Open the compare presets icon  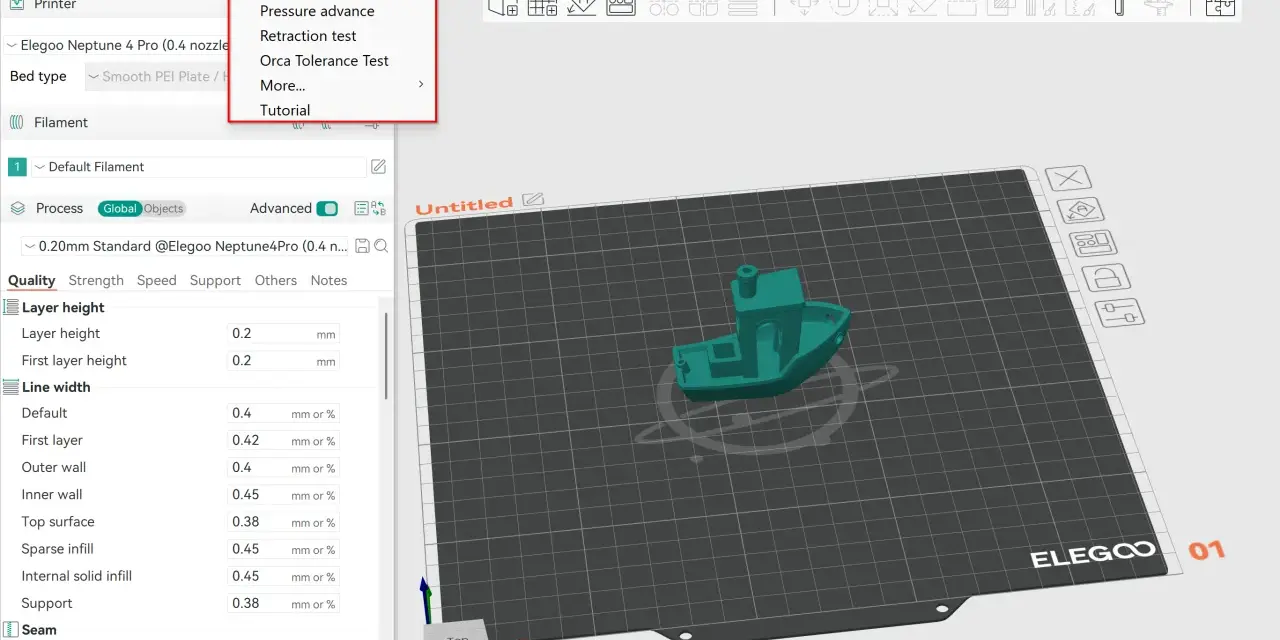378,208
